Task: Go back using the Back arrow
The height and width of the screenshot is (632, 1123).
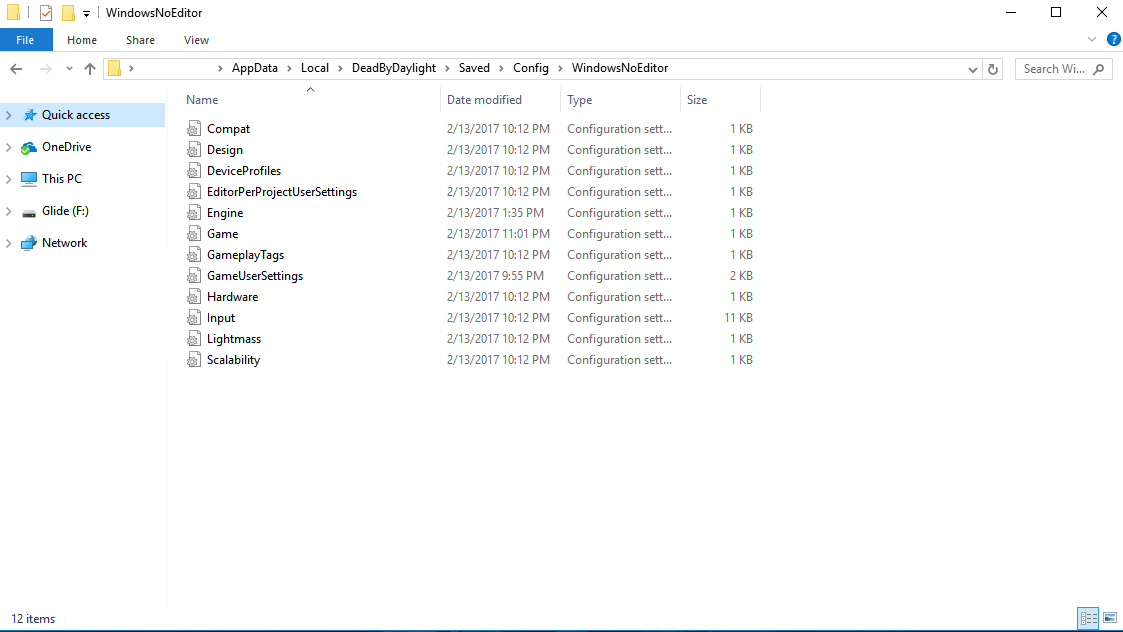Action: point(16,69)
